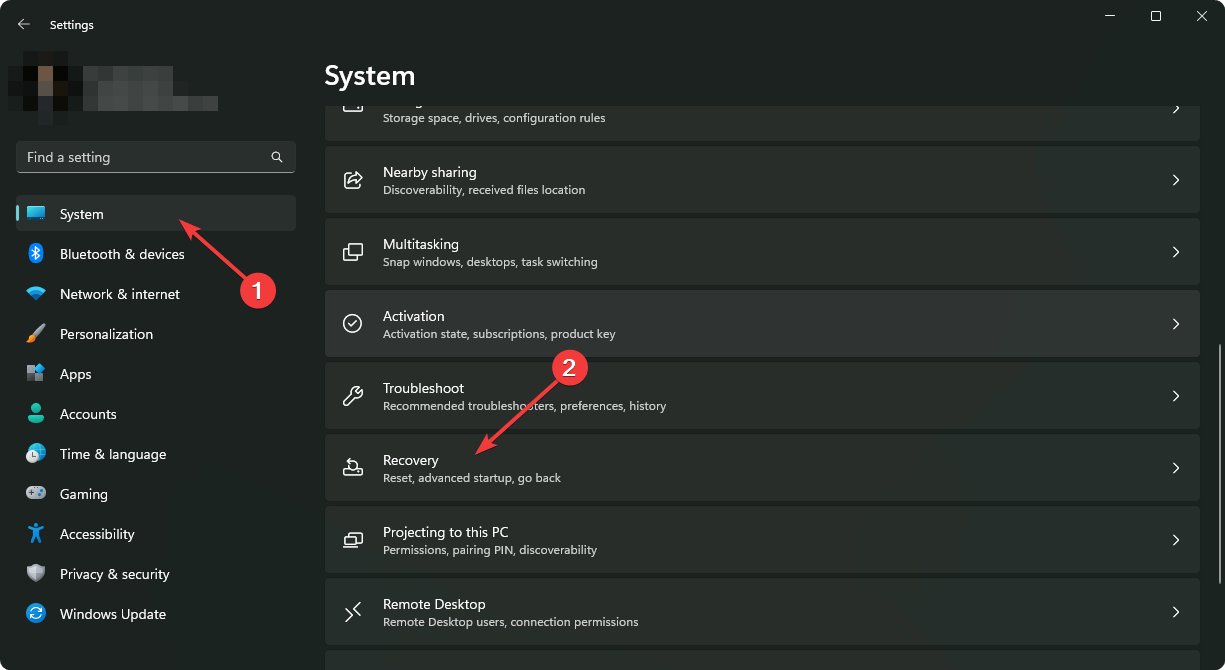
Task: Go back using the back arrow
Action: (24, 24)
